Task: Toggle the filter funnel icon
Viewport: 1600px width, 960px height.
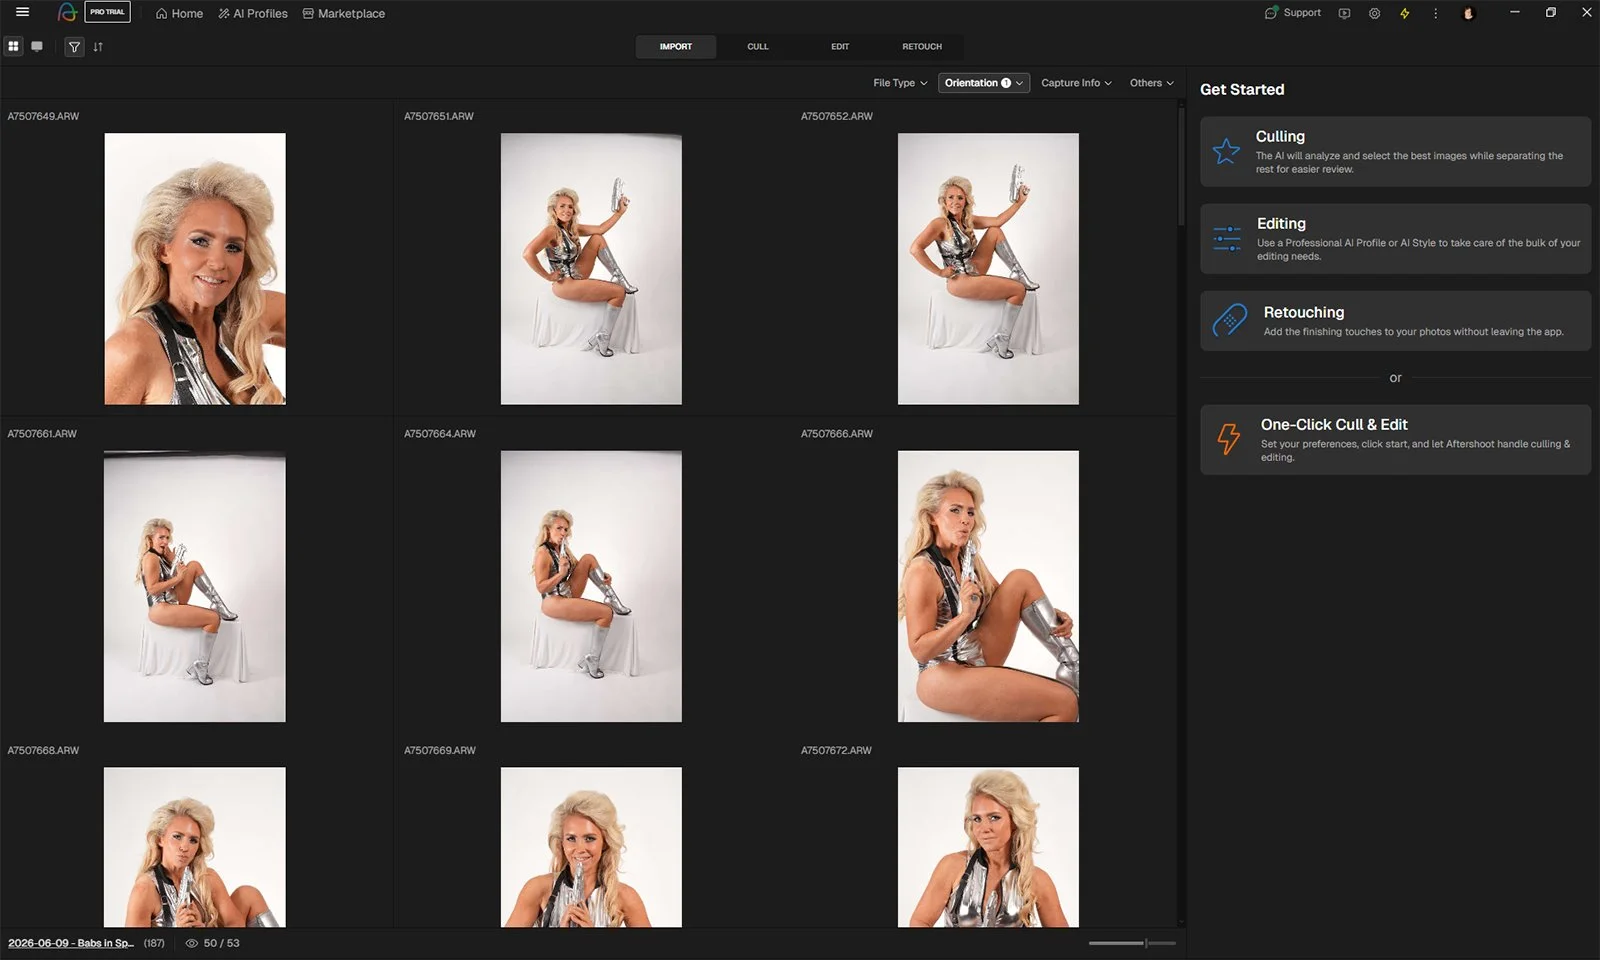Action: point(74,47)
